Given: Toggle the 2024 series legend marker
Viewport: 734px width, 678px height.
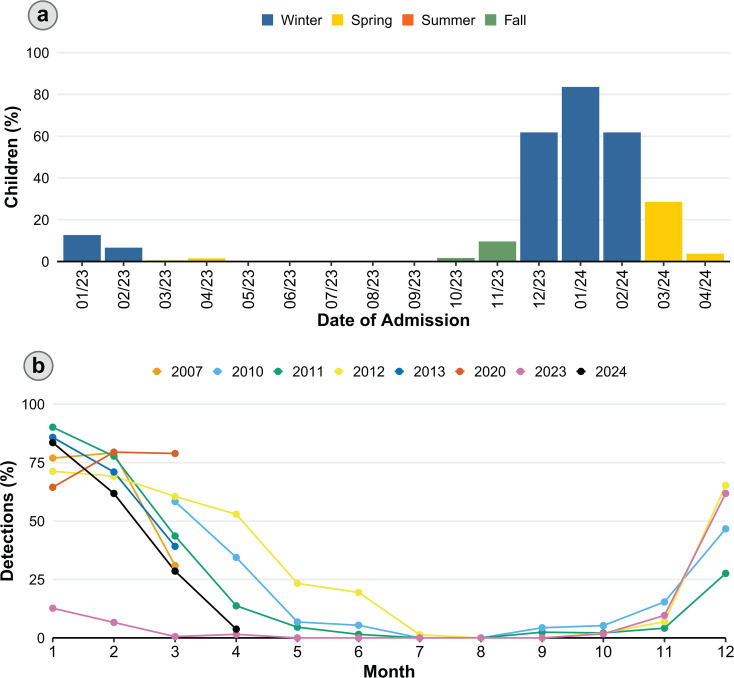Looking at the screenshot, I should pyautogui.click(x=581, y=372).
